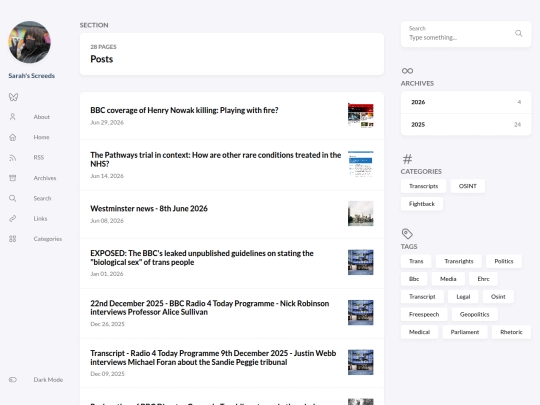Click the Links chain icon
This screenshot has height=405, width=540.
click(13, 218)
